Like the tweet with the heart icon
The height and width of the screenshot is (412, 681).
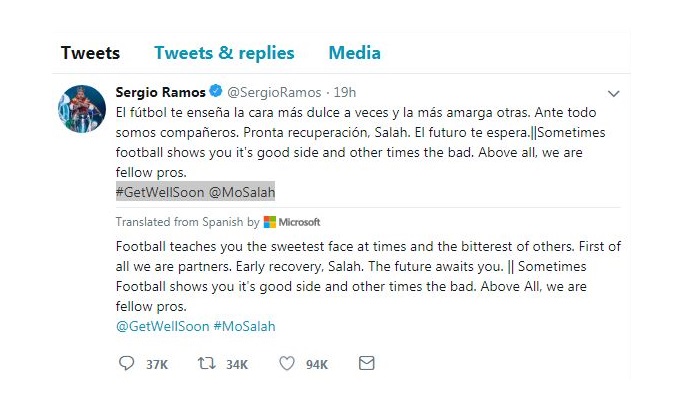[286, 364]
